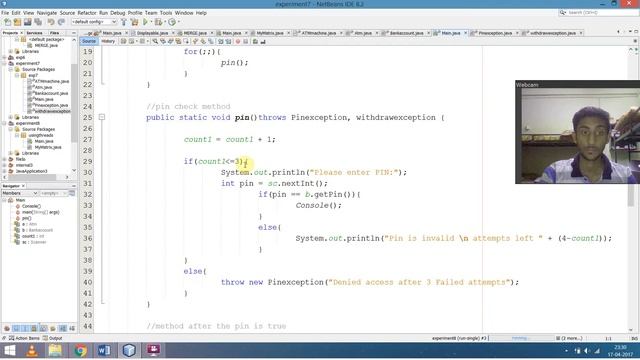Expand the exp6 project node
Image resolution: width=640 pixels, height=360 pixels.
click(x=5, y=58)
